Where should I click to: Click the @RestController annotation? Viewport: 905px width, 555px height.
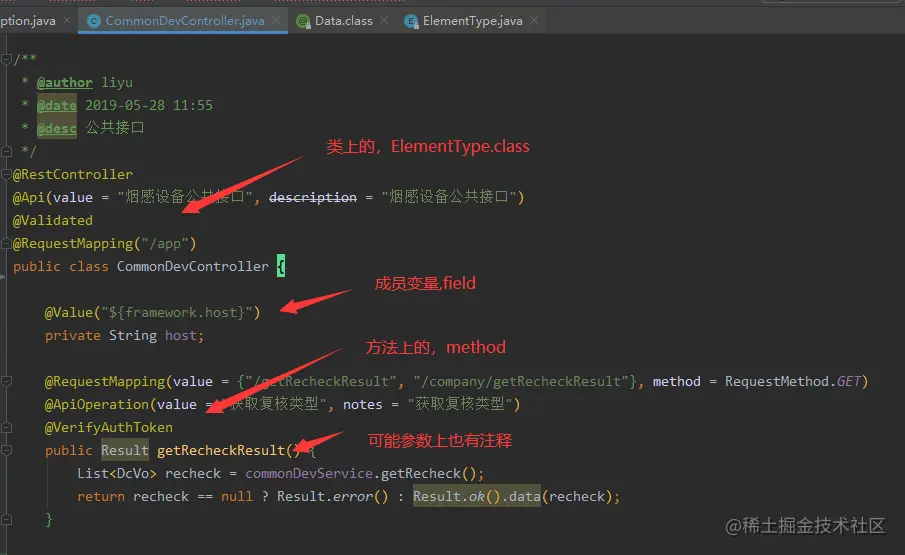73,174
